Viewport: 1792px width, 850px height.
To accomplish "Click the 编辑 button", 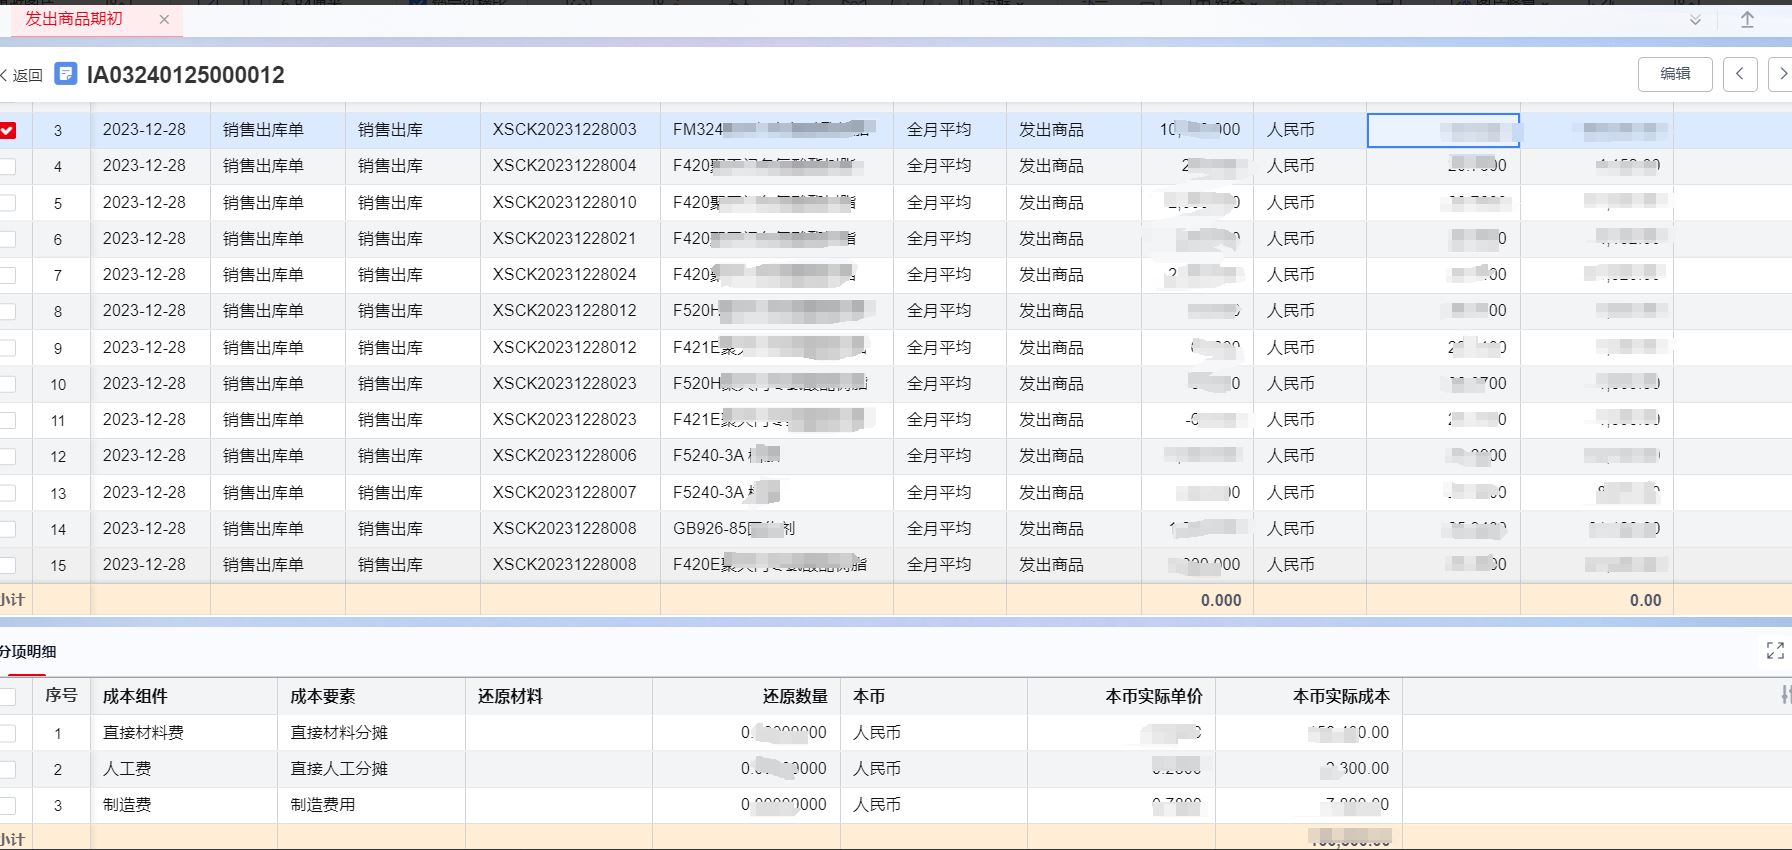I will 1675,74.
